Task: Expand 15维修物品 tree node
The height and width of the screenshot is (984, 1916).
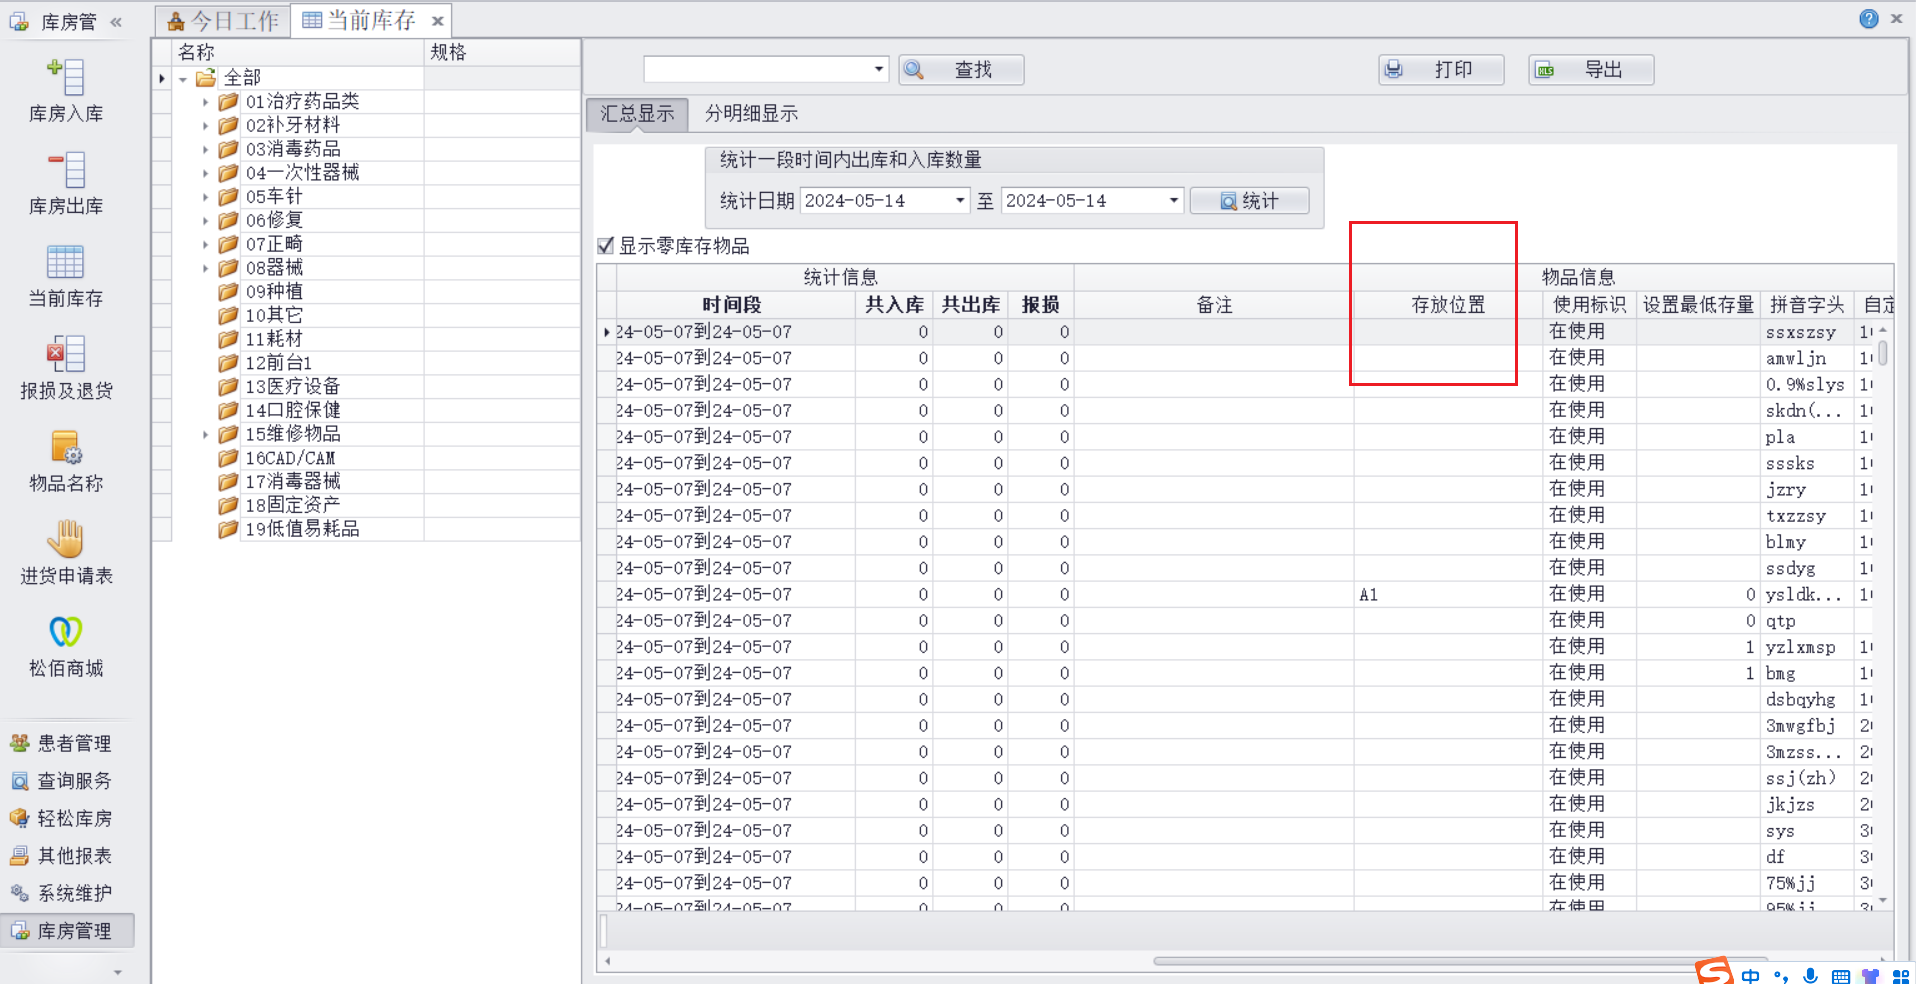Action: point(206,434)
